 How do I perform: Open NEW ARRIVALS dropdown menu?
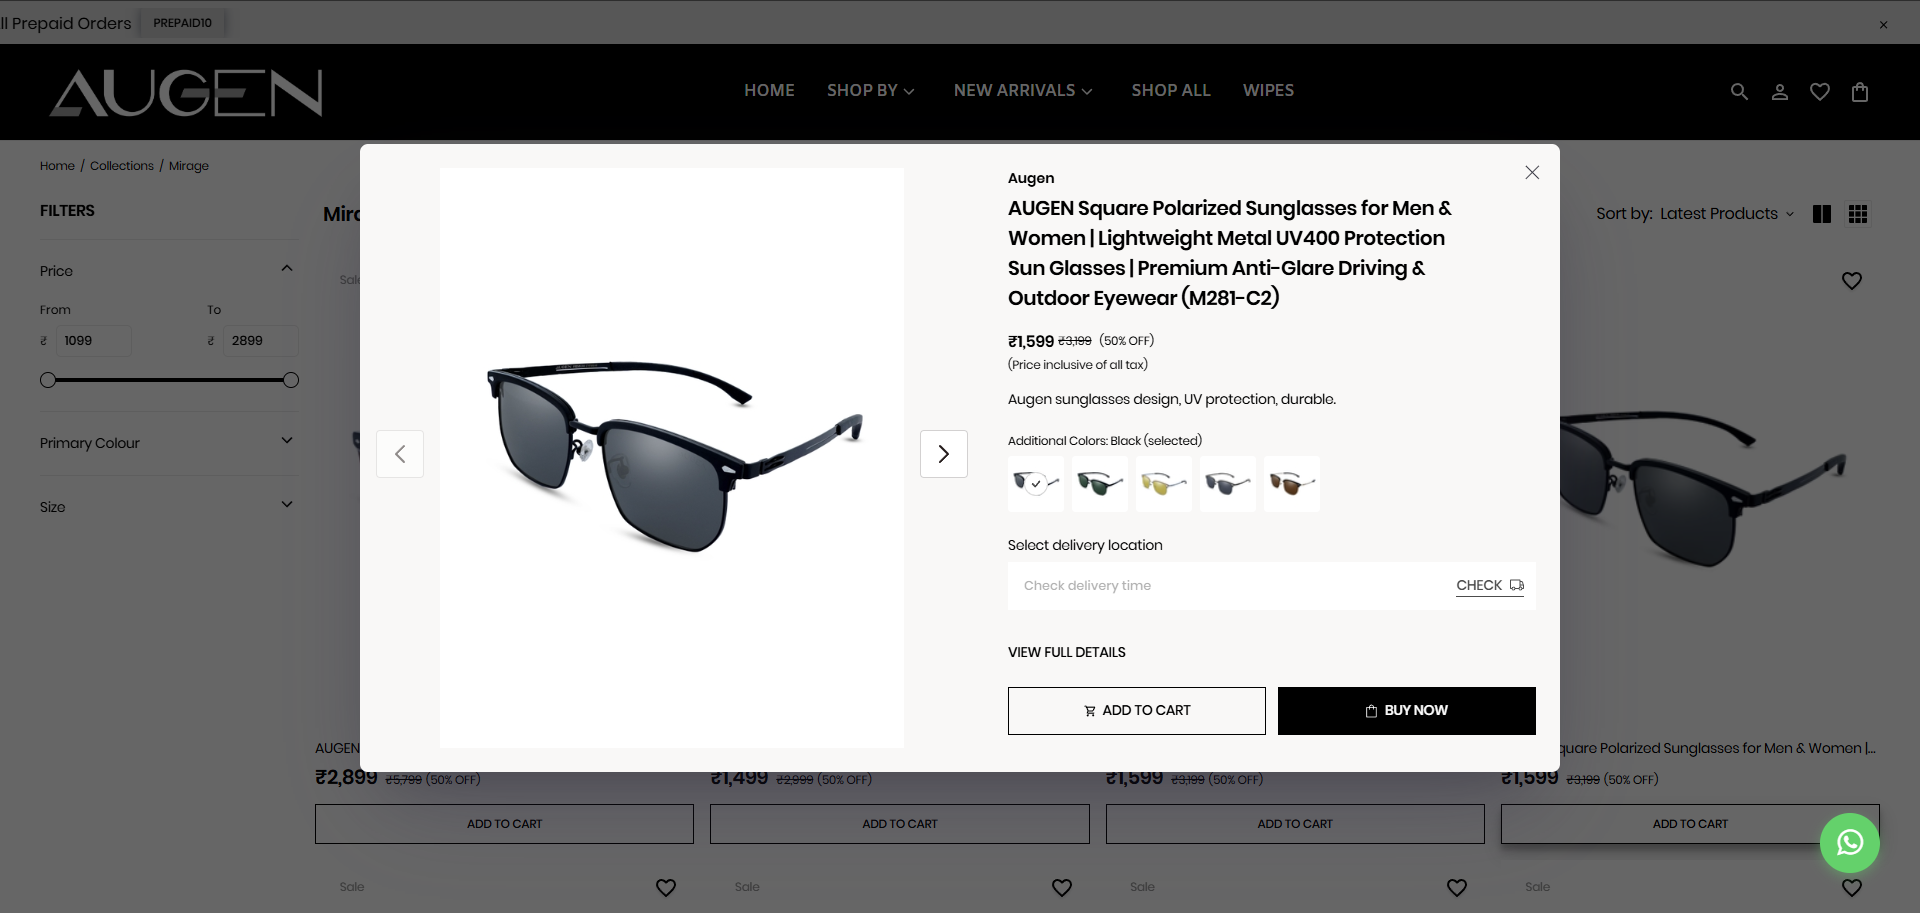(x=1023, y=91)
